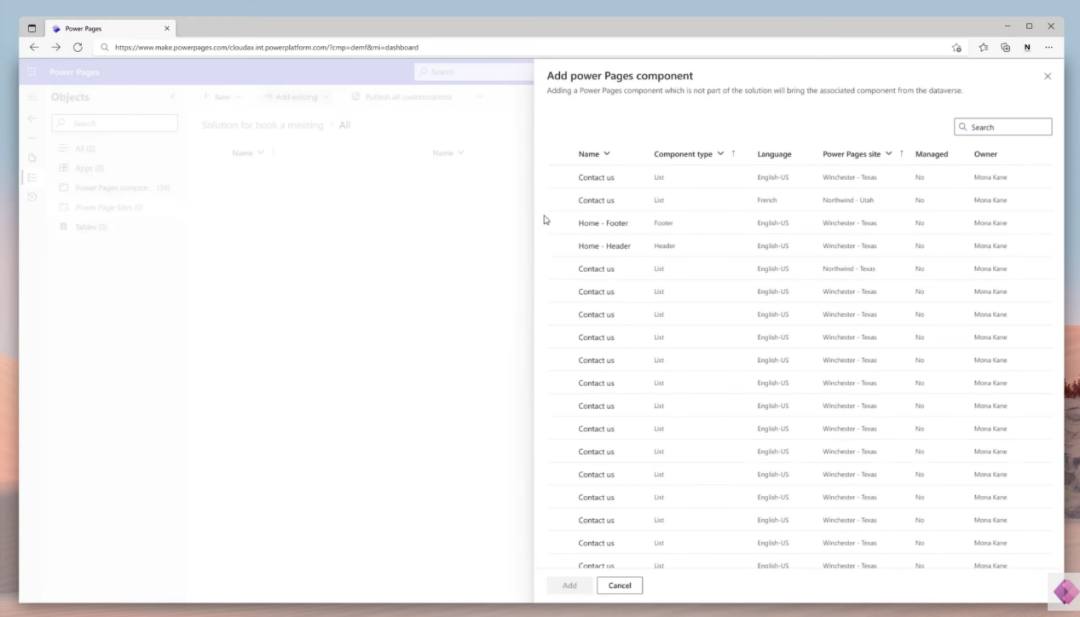1080x617 pixels.
Task: Click the Search box in the Objects pane
Action: [114, 123]
